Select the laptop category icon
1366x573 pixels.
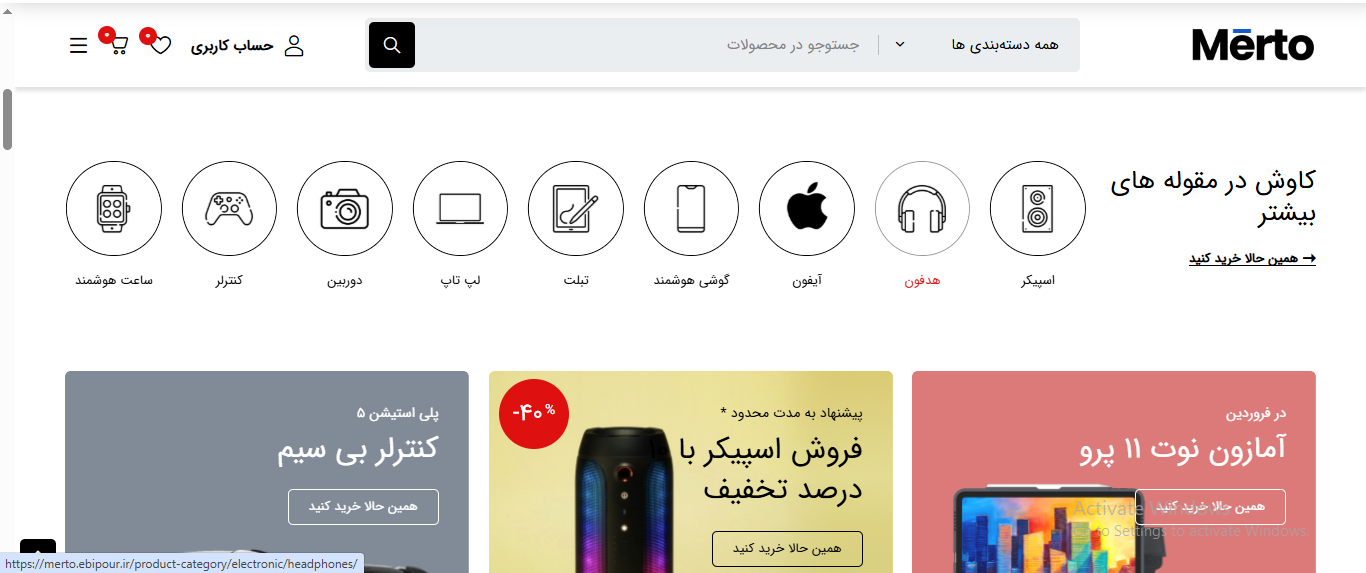pyautogui.click(x=460, y=210)
